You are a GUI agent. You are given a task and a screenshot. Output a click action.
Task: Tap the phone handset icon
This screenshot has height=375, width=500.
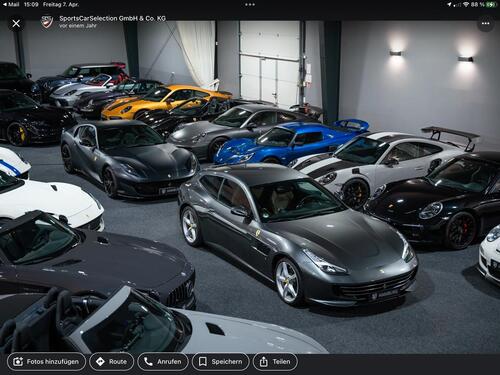point(148,362)
